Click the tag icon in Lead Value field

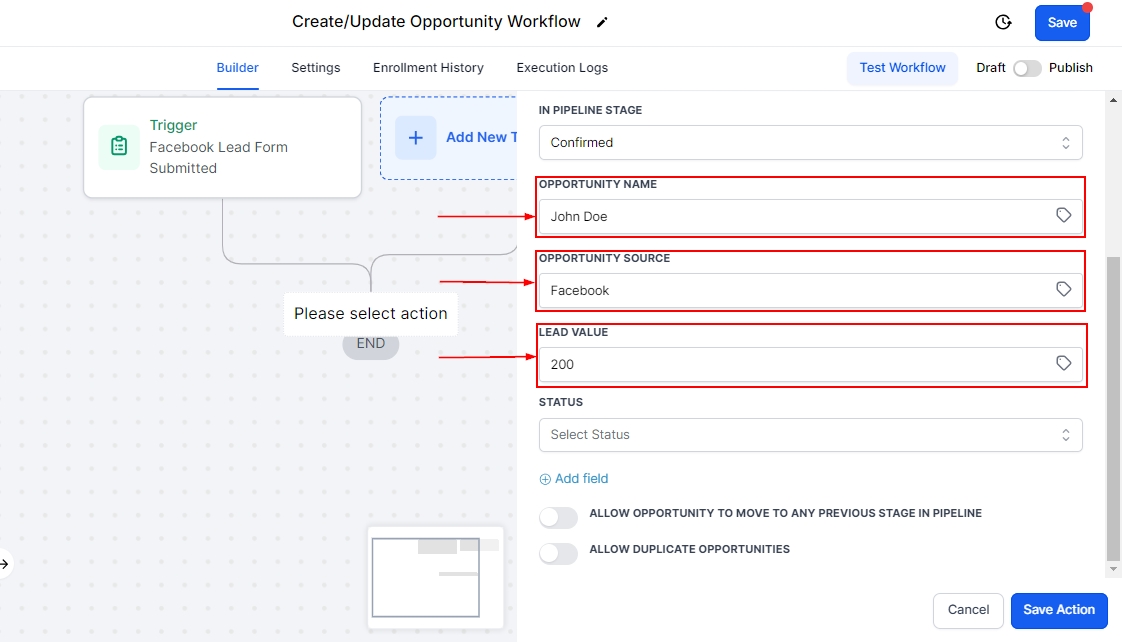[1064, 364]
